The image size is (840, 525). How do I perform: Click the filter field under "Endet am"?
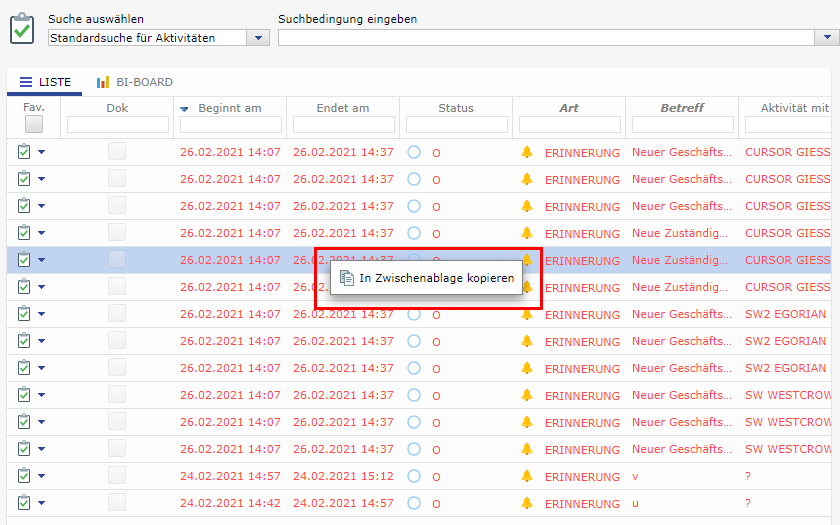[343, 125]
